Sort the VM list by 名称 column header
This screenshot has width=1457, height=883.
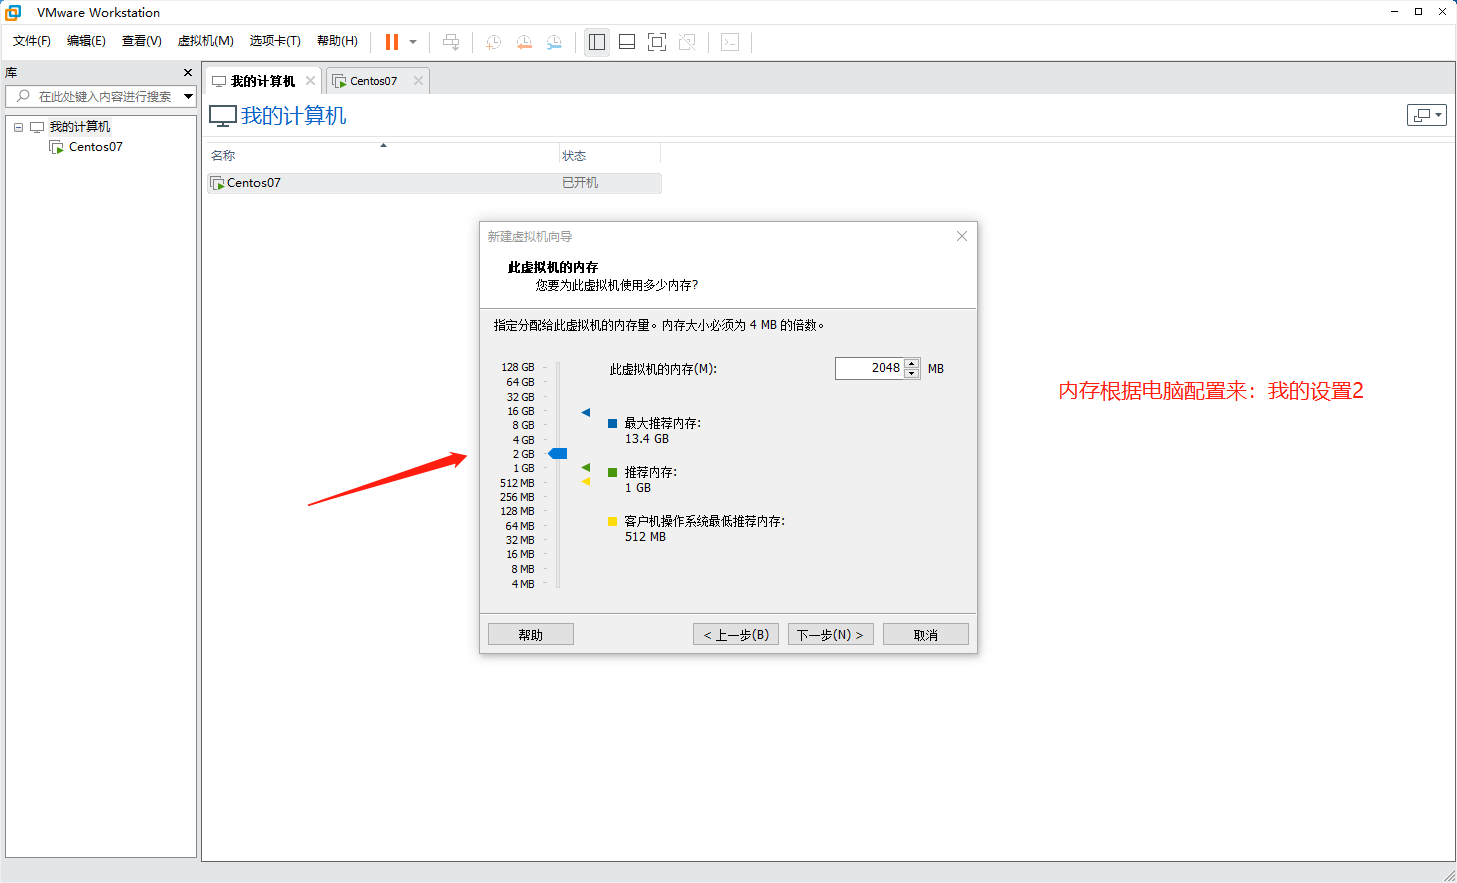pyautogui.click(x=383, y=155)
